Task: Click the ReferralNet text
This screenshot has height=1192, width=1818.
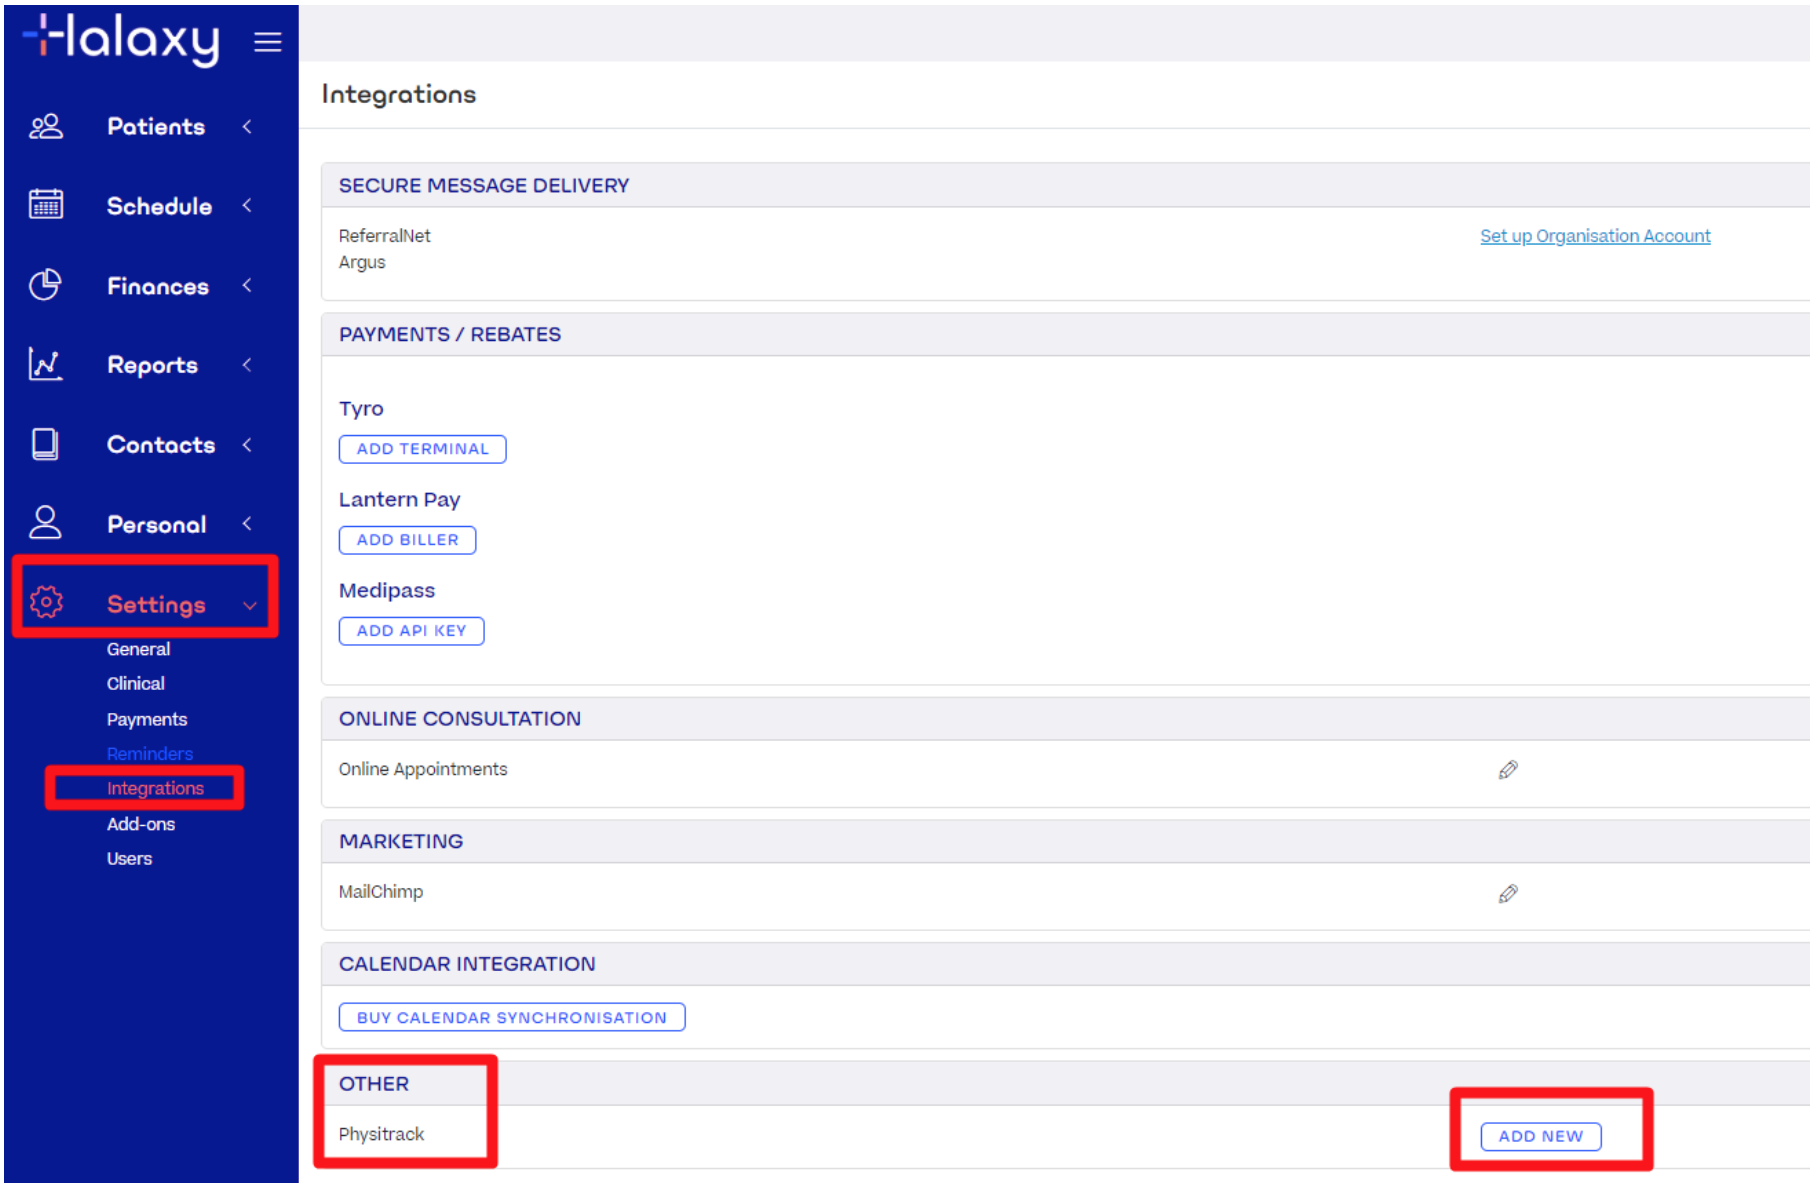Action: pos(384,236)
